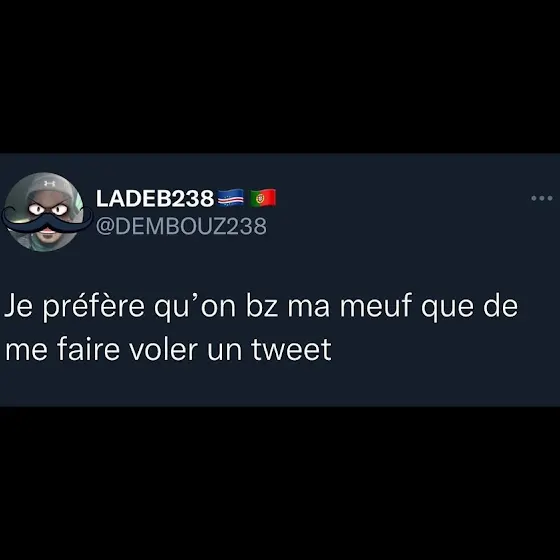
Task: Click the word "voler" in the tweet
Action: click(x=163, y=349)
